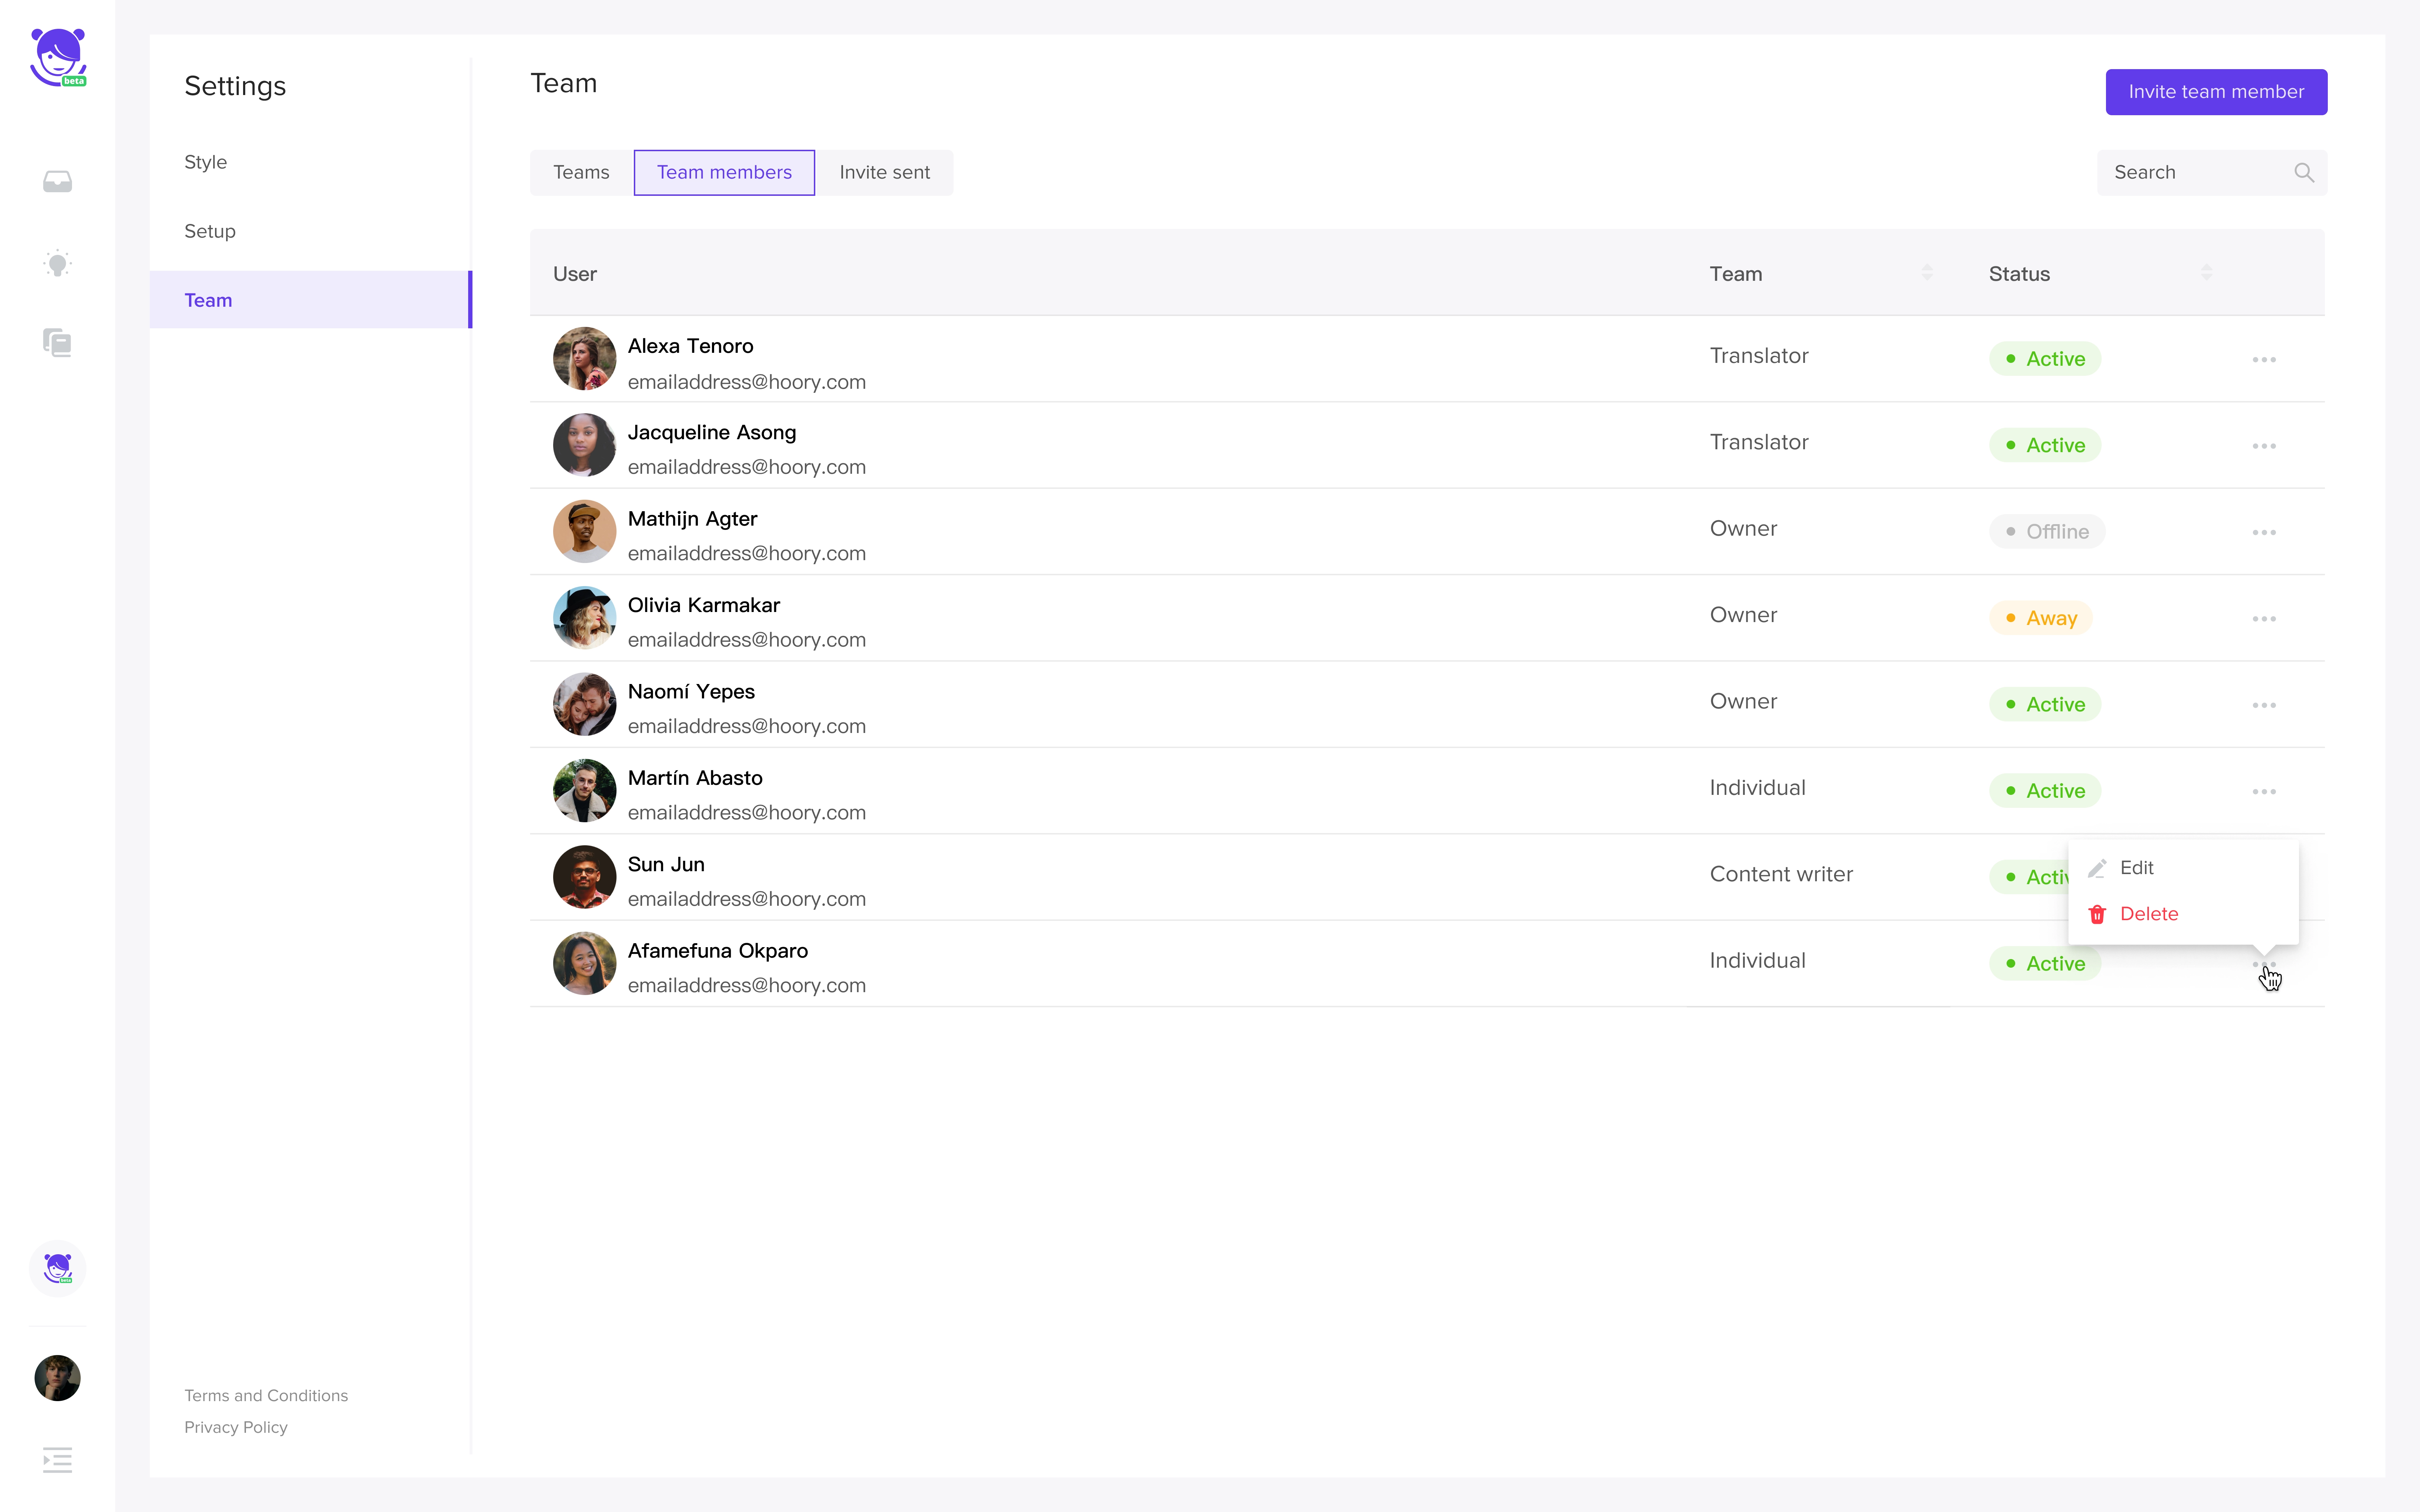Click the name Afamefuna Okparo
Viewport: 2420px width, 1512px height.
point(718,951)
